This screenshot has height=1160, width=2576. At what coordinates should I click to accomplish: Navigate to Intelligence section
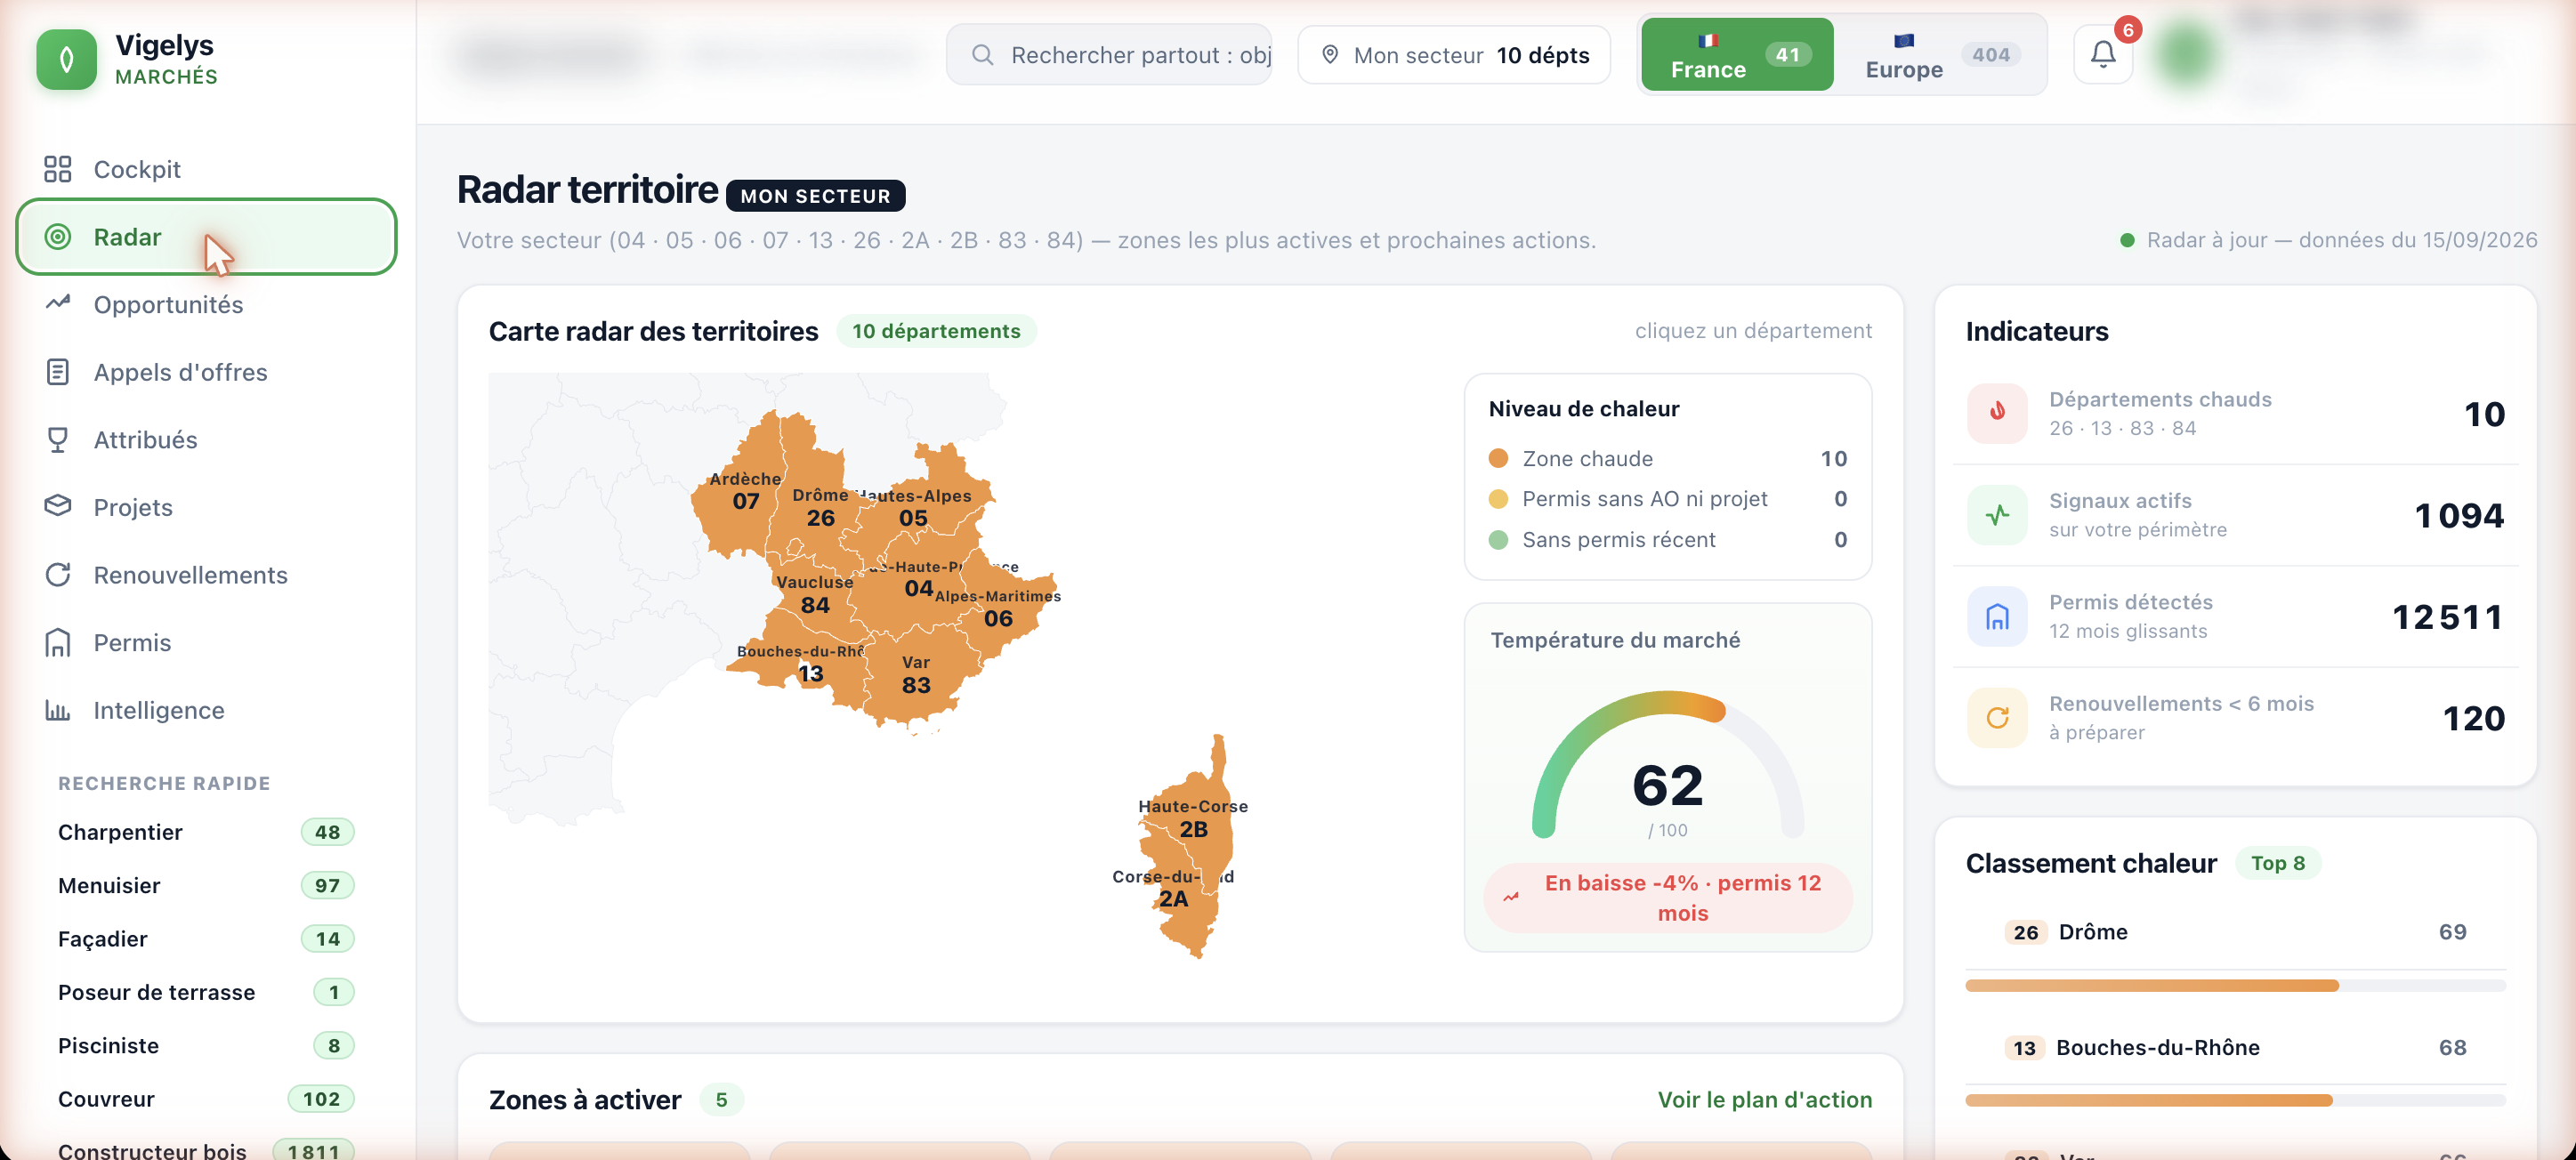point(206,710)
